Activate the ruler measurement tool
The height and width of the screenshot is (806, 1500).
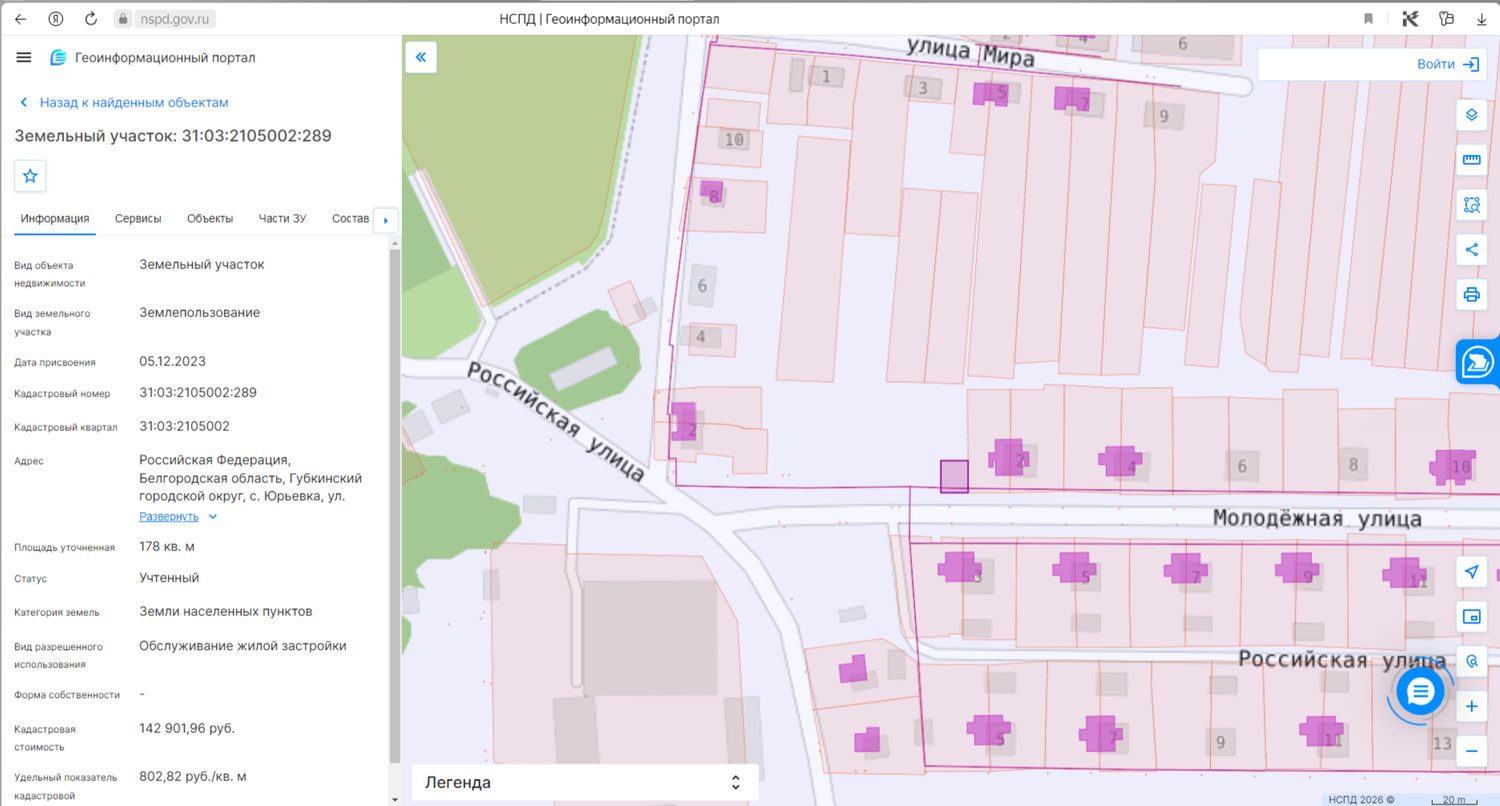(1471, 160)
